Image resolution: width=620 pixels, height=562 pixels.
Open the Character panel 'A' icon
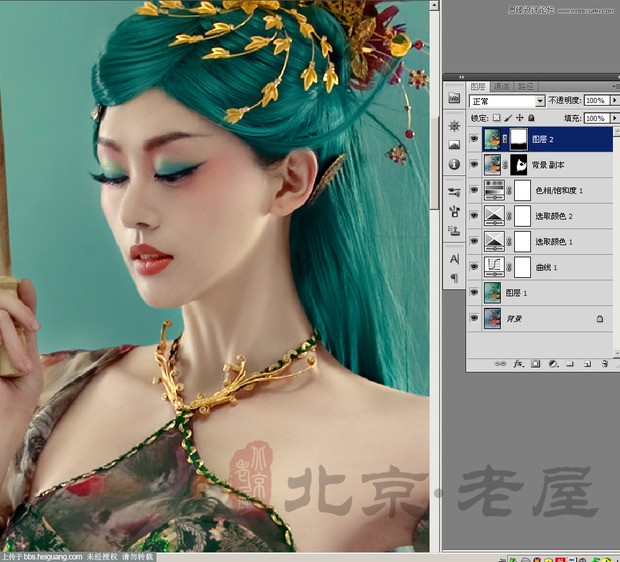454,258
